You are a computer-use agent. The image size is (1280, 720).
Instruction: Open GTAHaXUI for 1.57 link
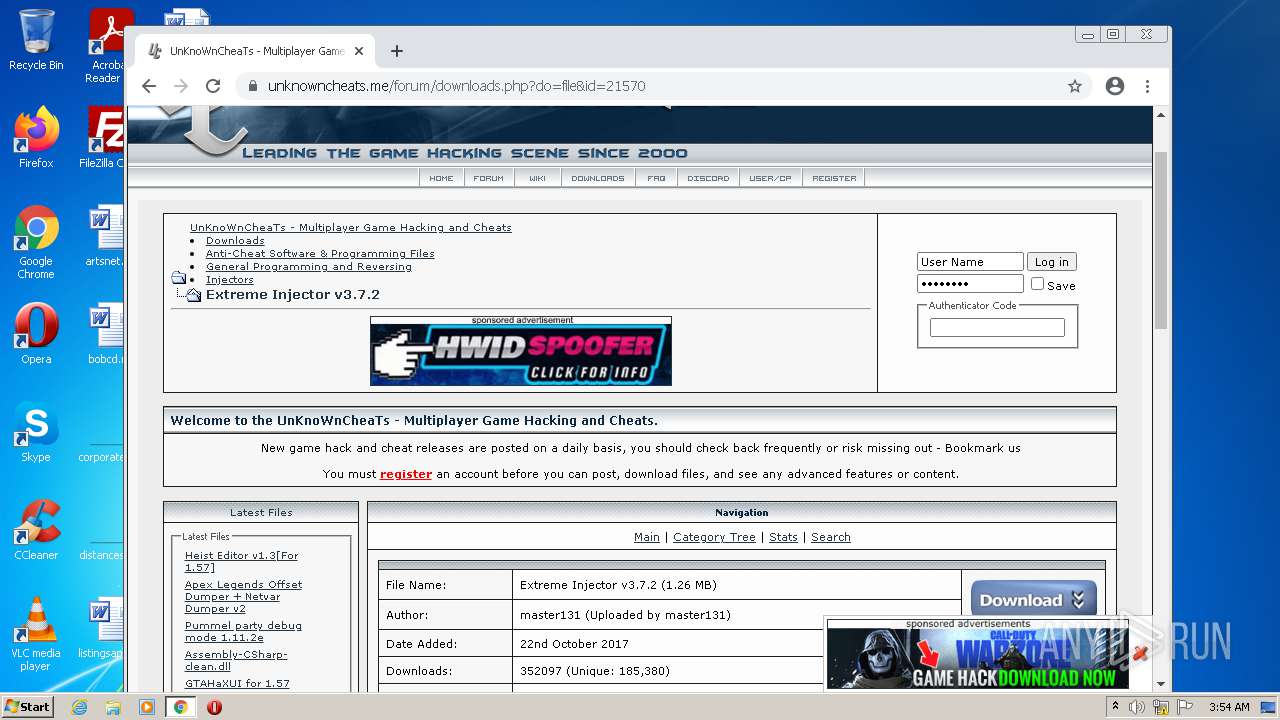click(x=237, y=683)
